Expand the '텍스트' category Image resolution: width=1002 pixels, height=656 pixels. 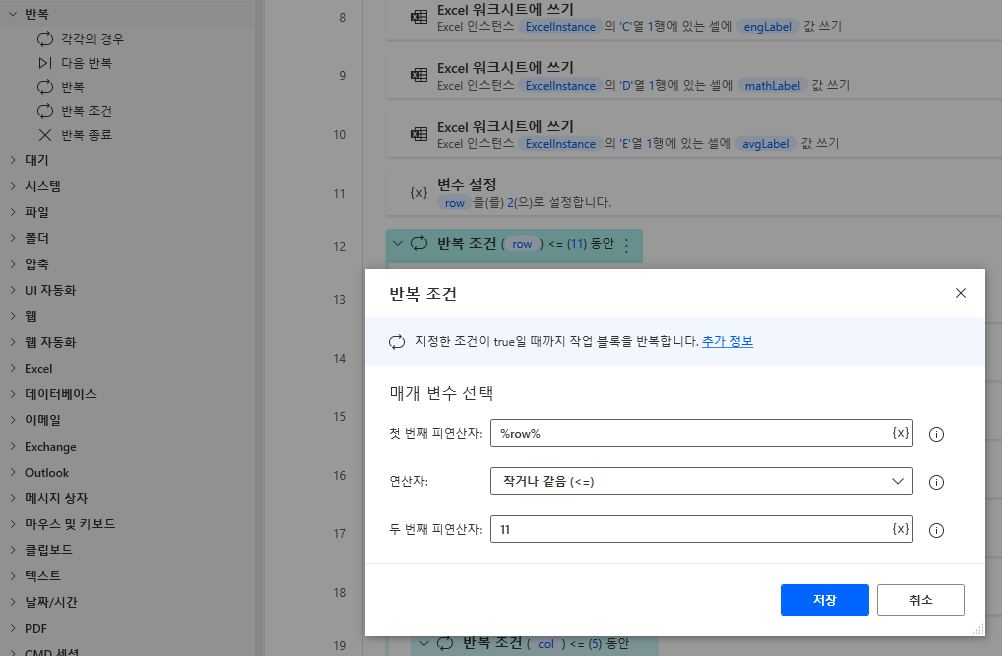(13, 576)
